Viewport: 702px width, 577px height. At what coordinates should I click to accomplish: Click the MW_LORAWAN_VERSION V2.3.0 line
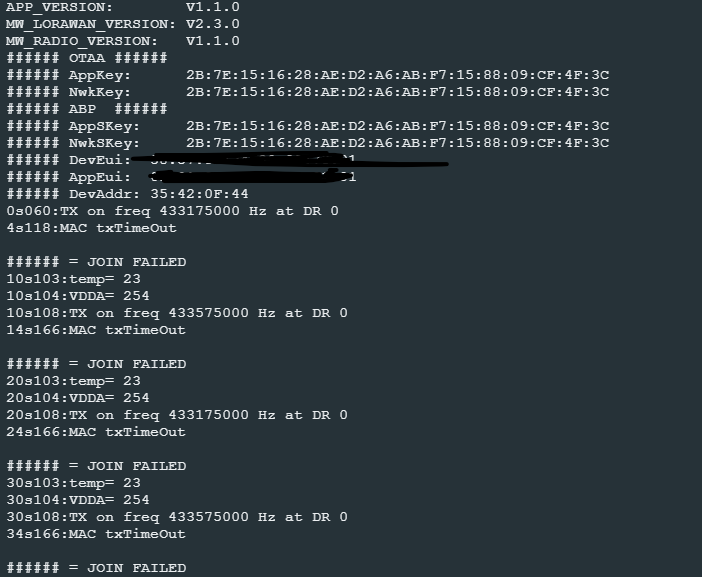(x=122, y=24)
